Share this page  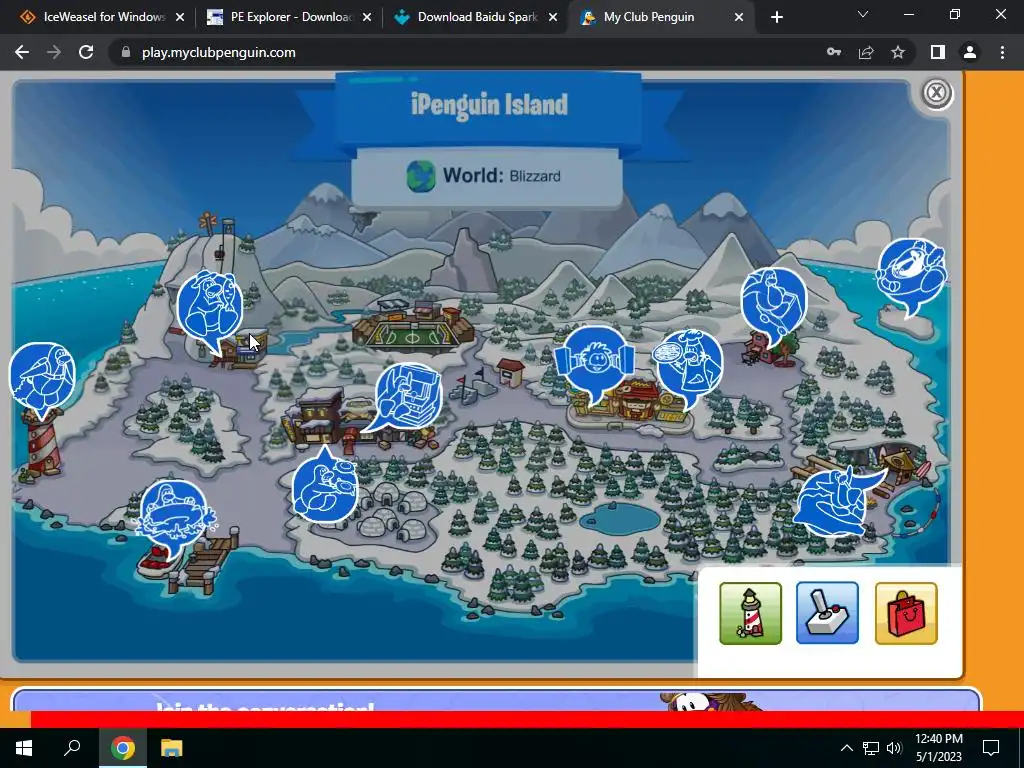point(866,52)
